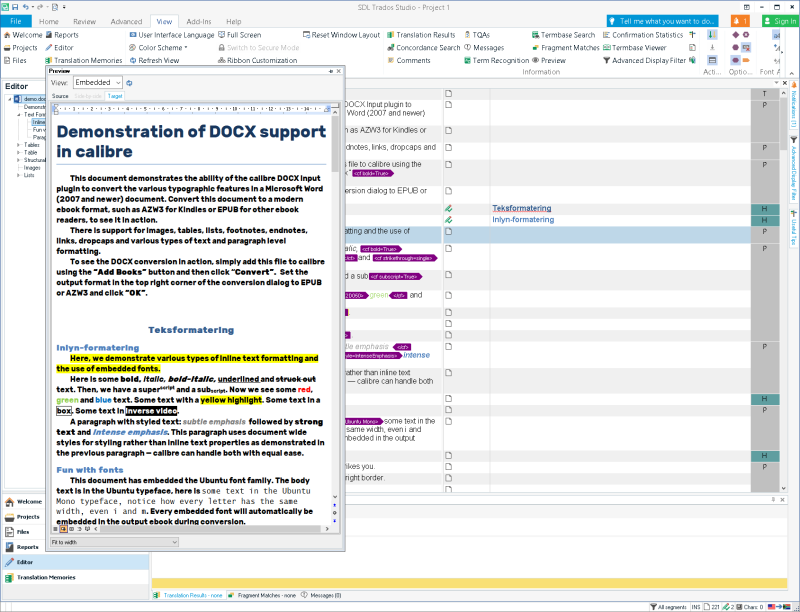Image resolution: width=800 pixels, height=612 pixels.
Task: Open undo history dropdown arrow
Action: click(x=33, y=7)
